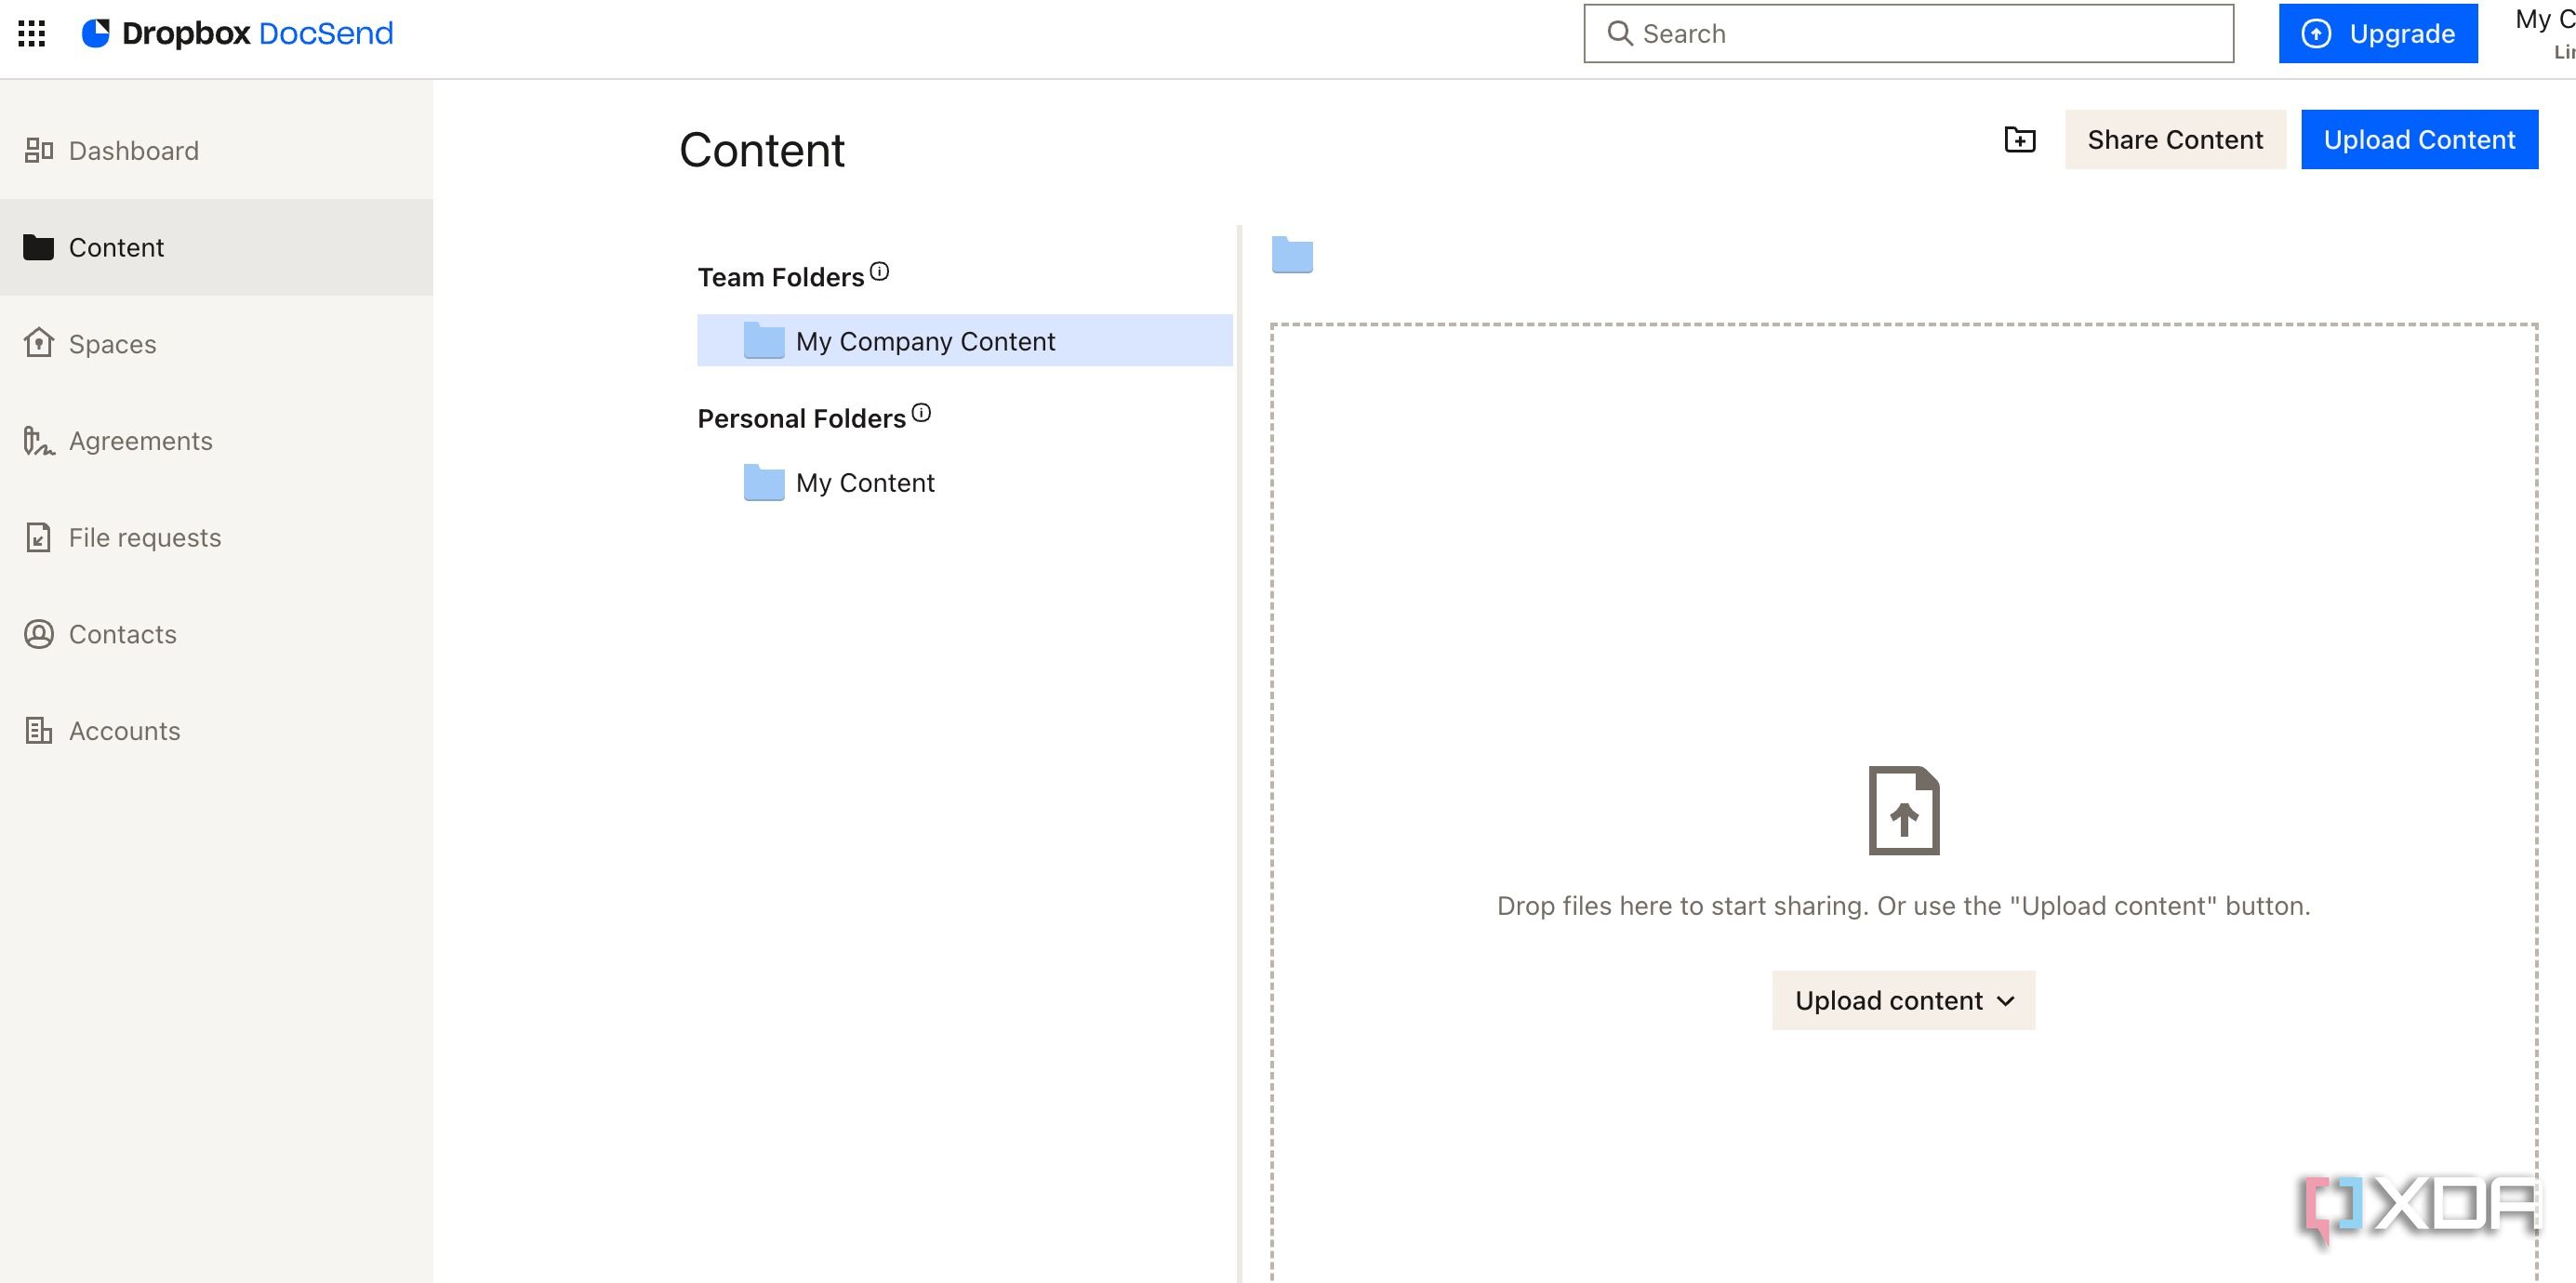Click the Team Folders info icon

point(879,271)
